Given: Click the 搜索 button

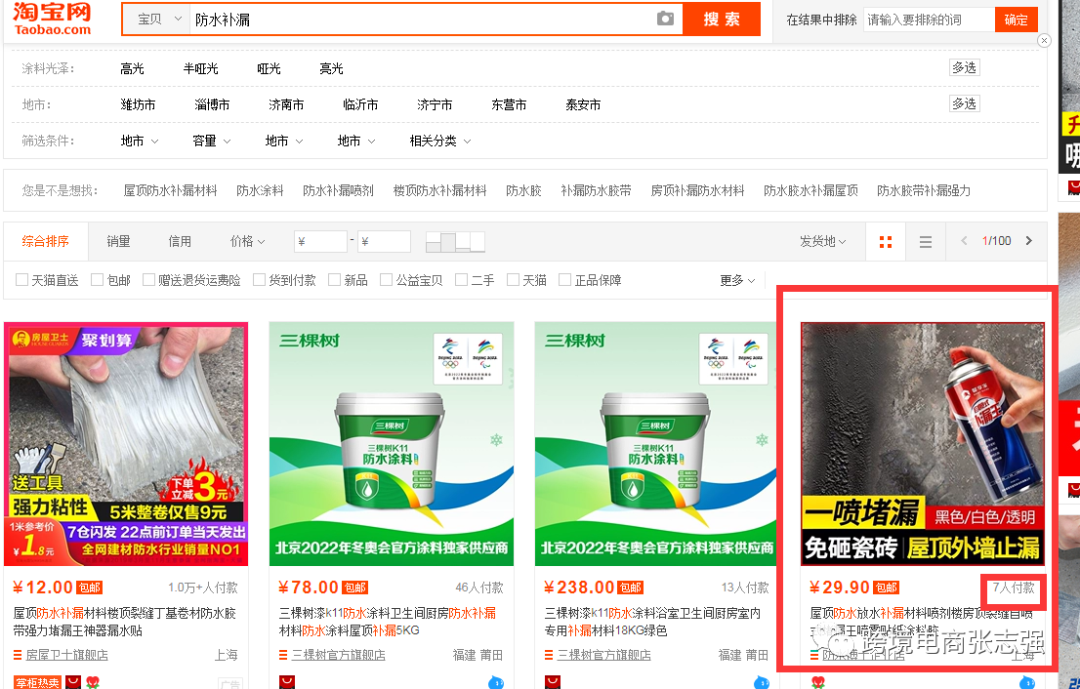Looking at the screenshot, I should click(x=722, y=19).
